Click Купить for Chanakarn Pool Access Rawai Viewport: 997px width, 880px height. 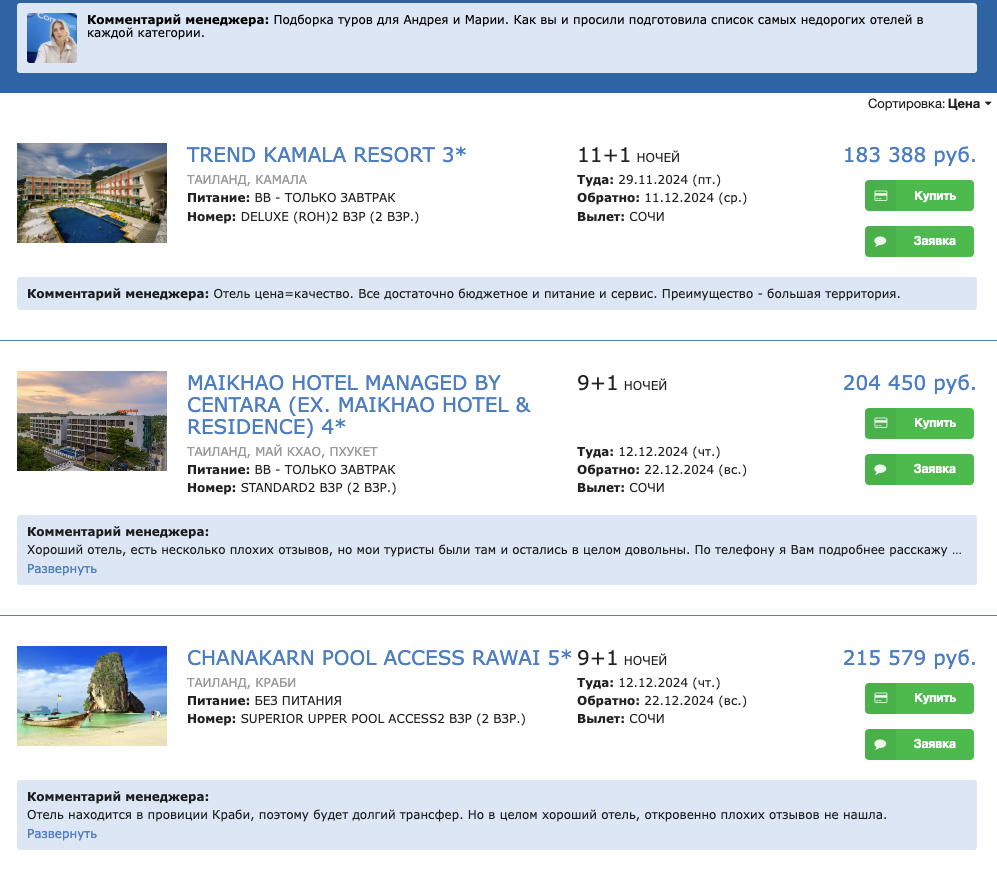pos(919,698)
